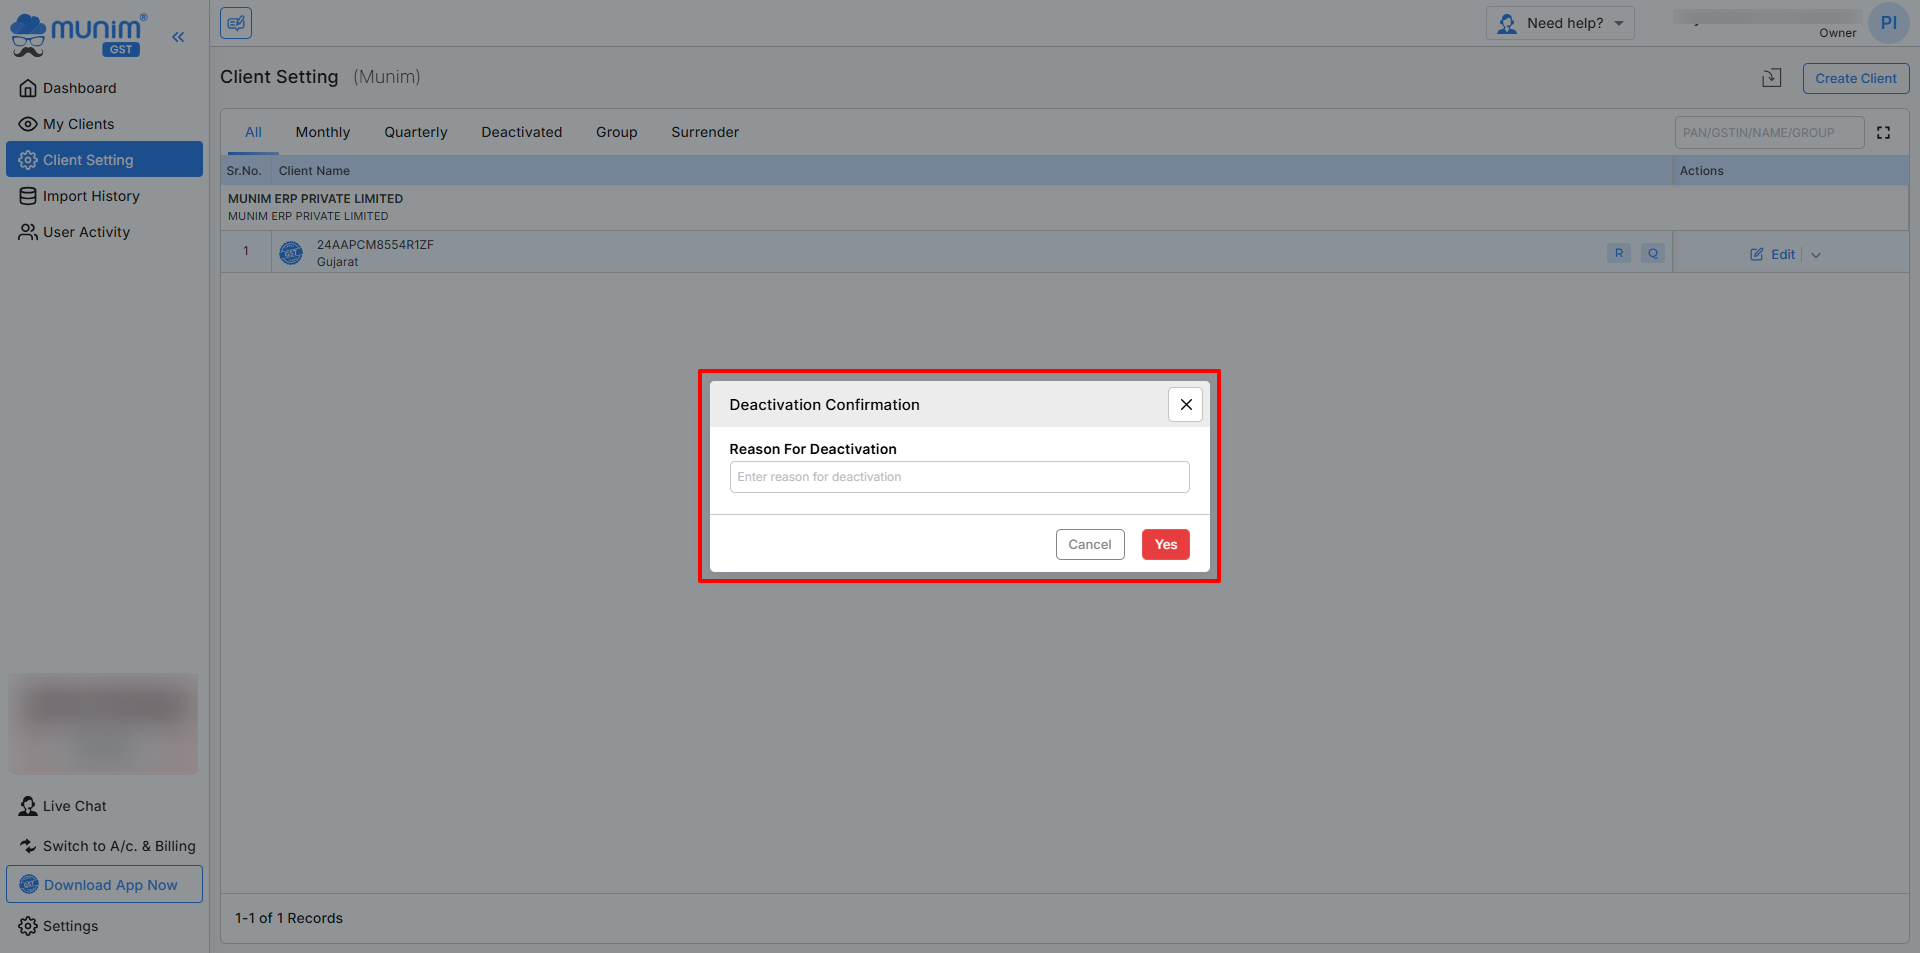Open the Surrender tab

(x=704, y=132)
